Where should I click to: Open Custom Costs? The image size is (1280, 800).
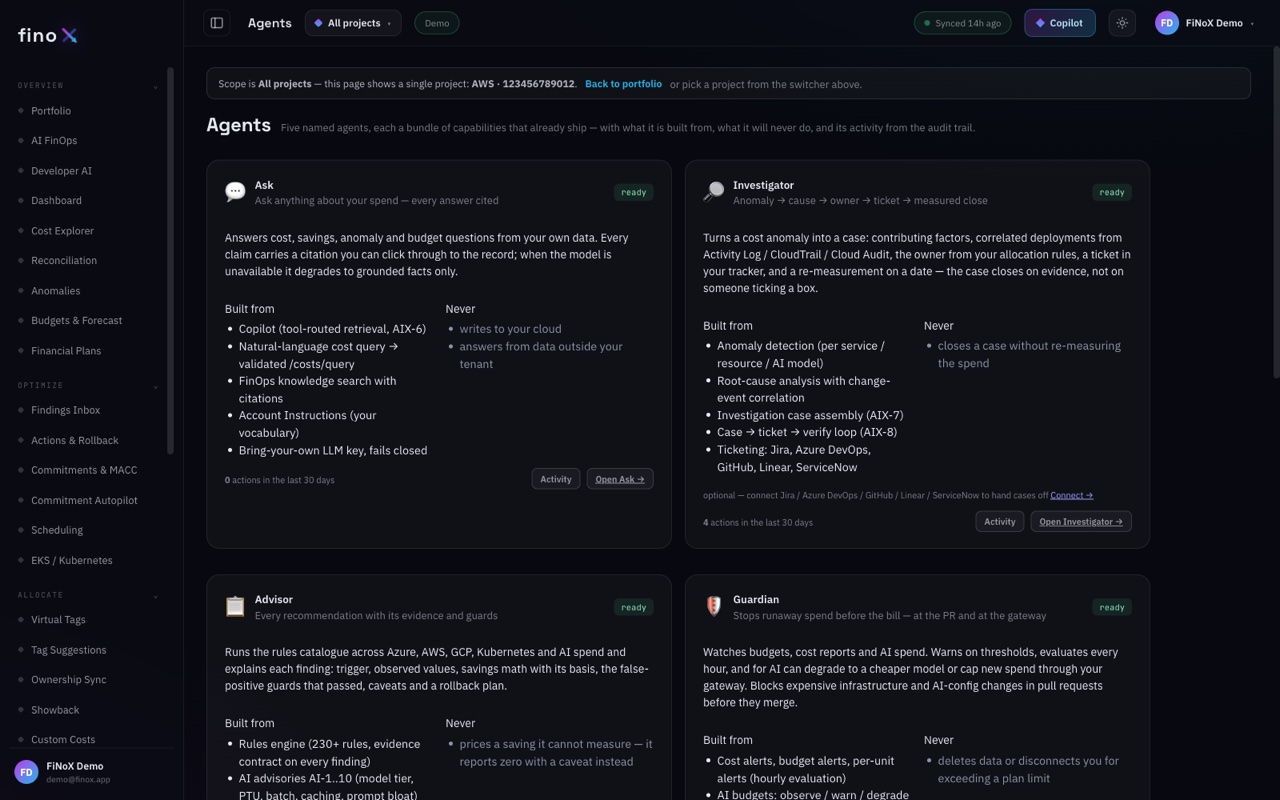click(x=63, y=740)
